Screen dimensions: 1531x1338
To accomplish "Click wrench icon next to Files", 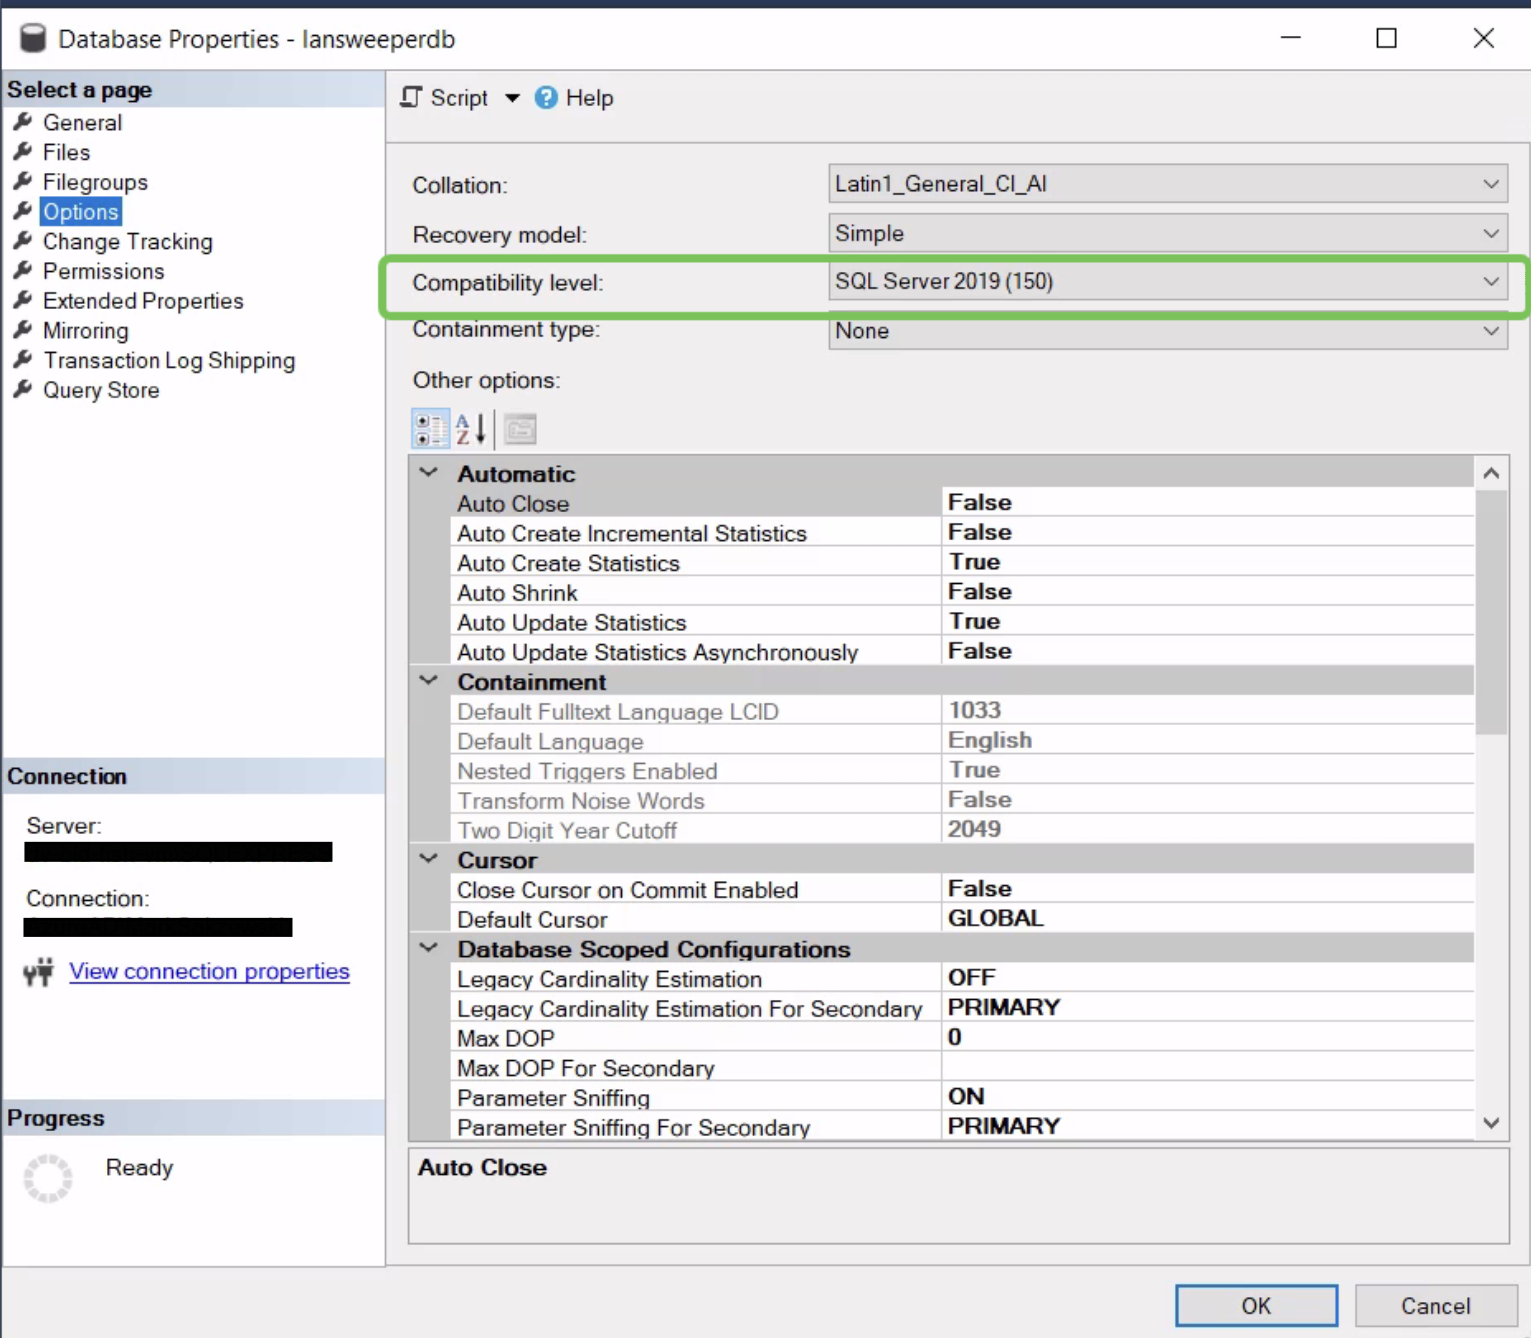I will pyautogui.click(x=23, y=152).
